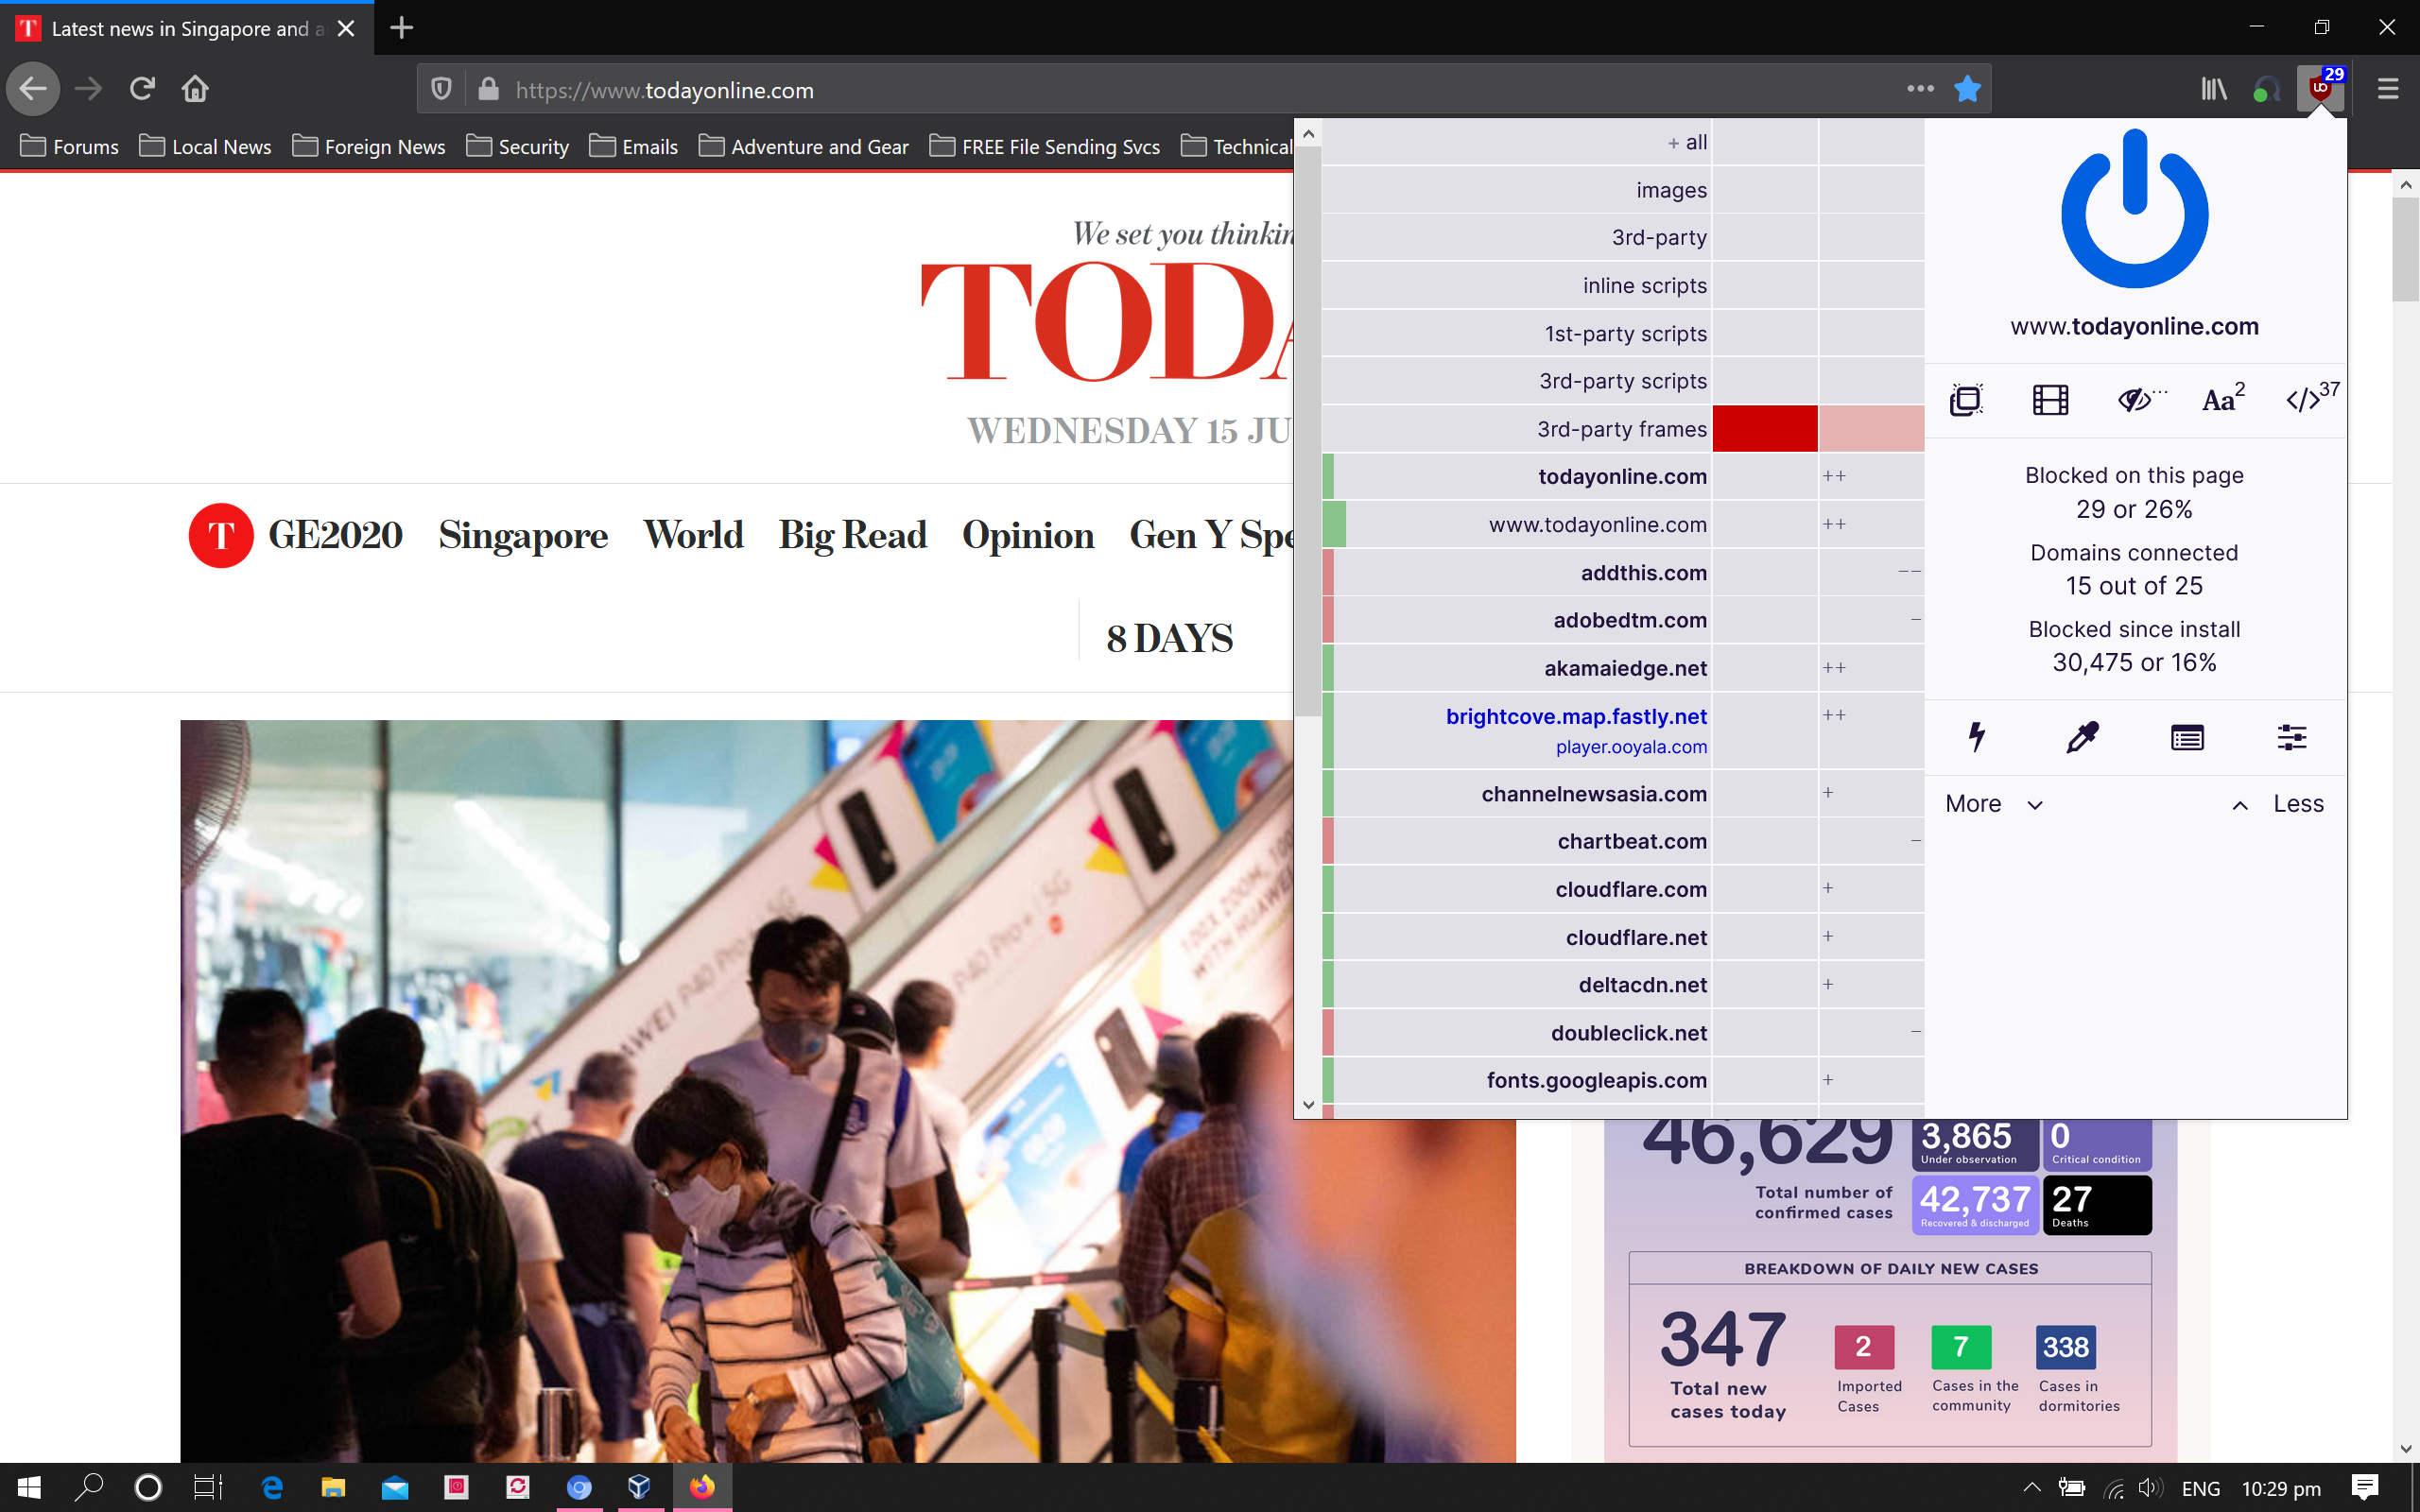Viewport: 2420px width, 1512px height.
Task: Click brightcove.map.fastly.net domain link
Action: coord(1576,716)
